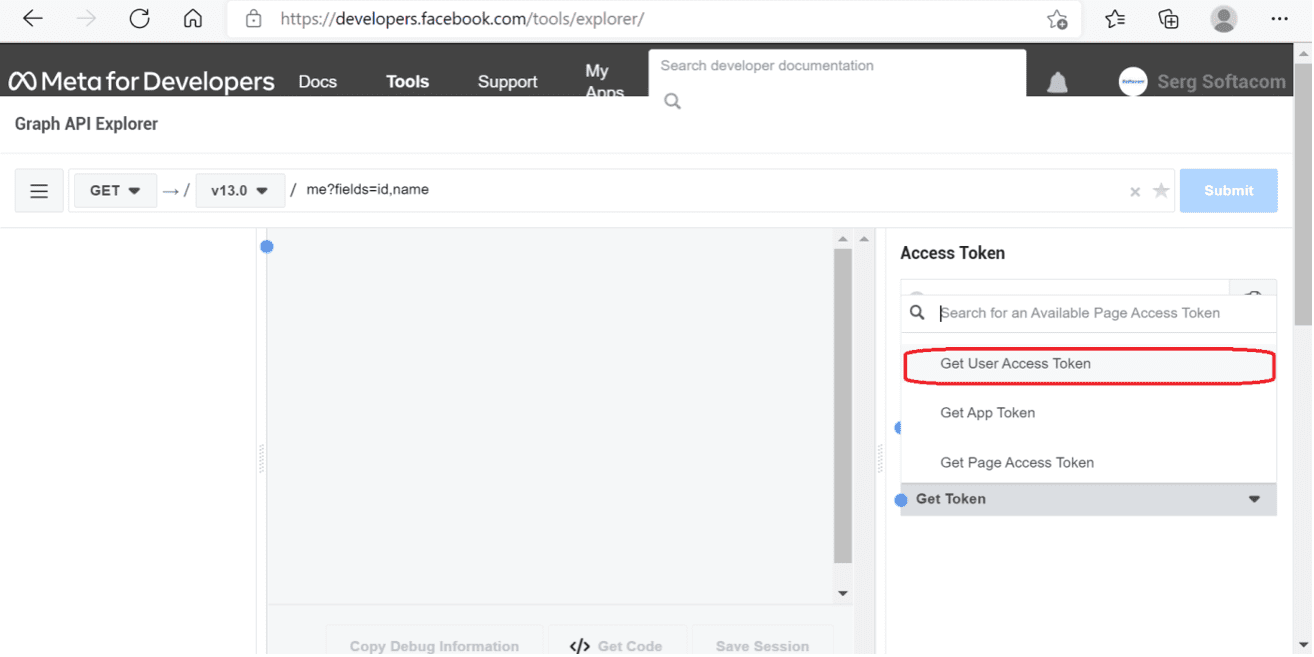Open the Support menu
Viewport: 1314px width, 657px height.
pos(508,82)
